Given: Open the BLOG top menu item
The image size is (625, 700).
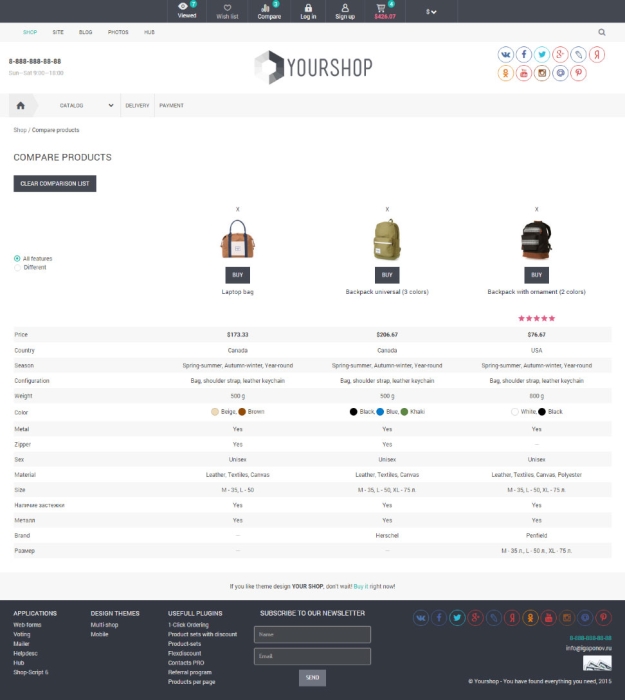Looking at the screenshot, I should point(85,32).
